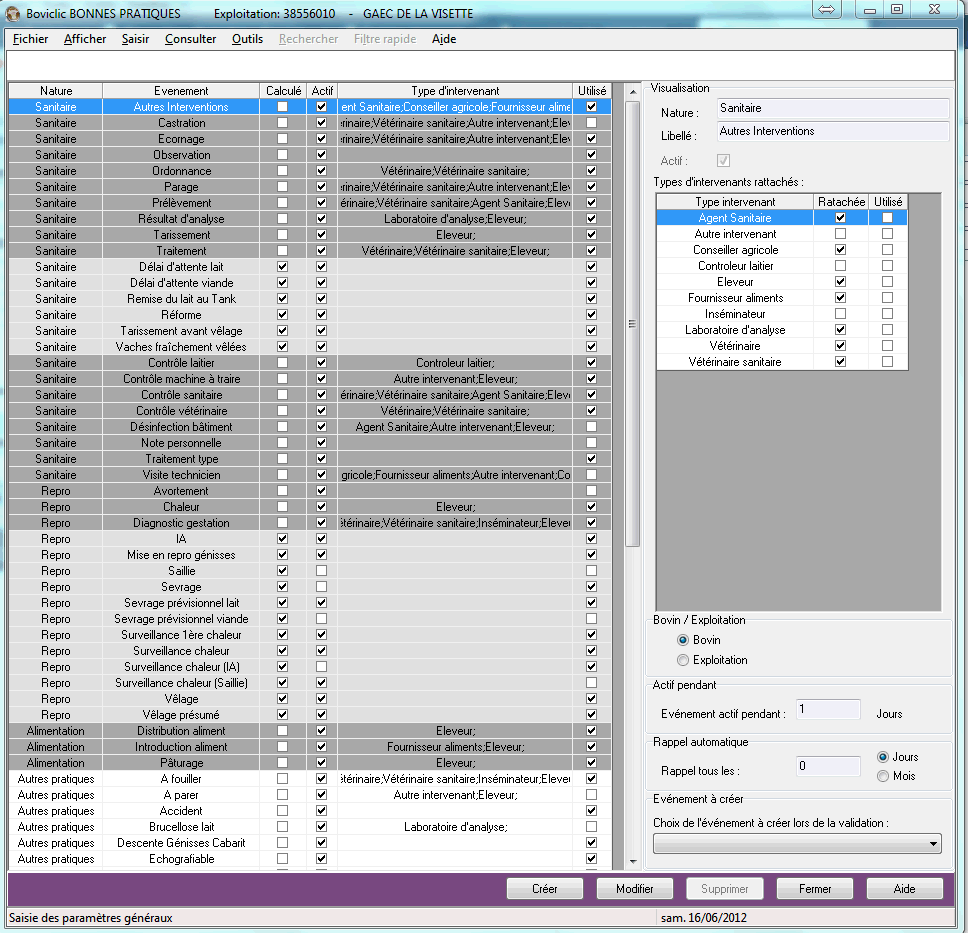
Task: Select the Bovin radio button
Action: click(x=683, y=640)
